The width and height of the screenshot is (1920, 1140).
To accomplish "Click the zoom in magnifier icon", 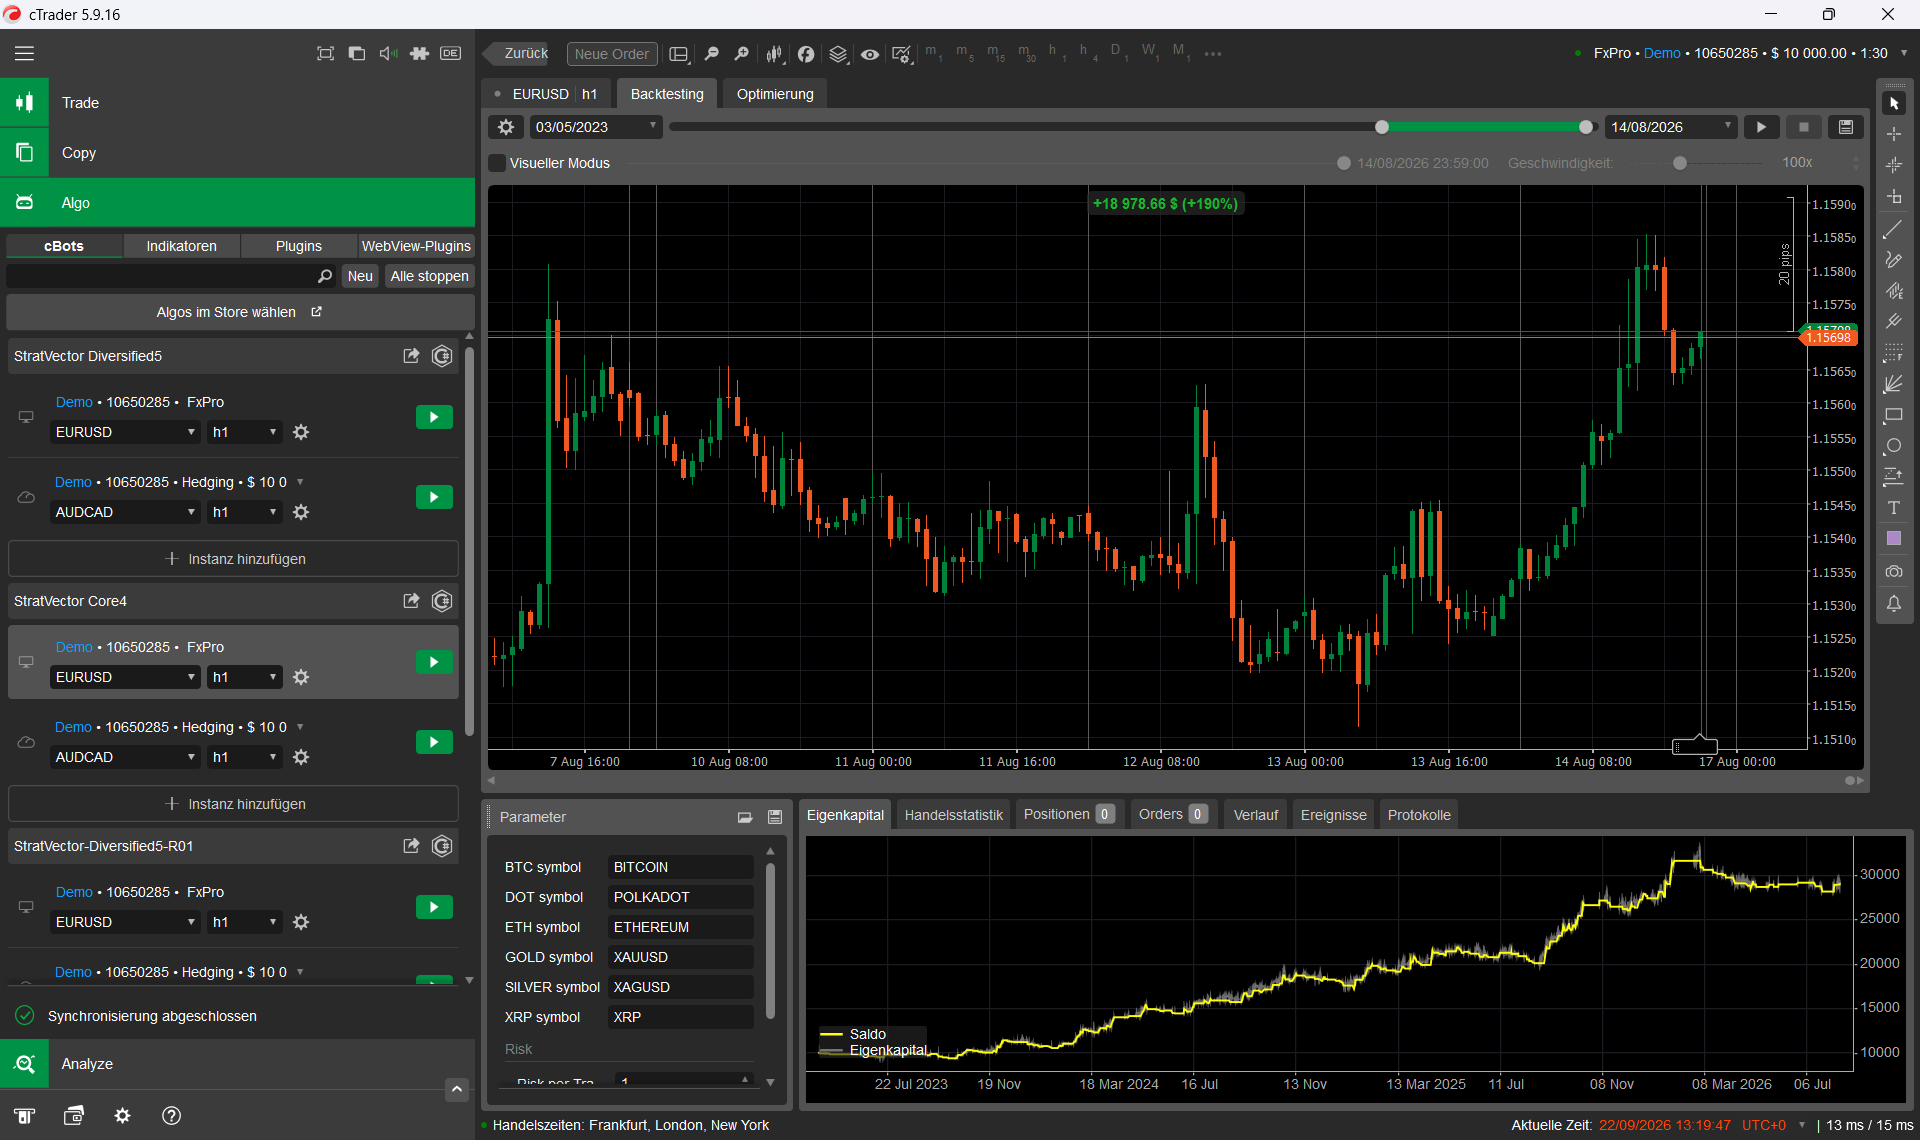I will click(742, 54).
